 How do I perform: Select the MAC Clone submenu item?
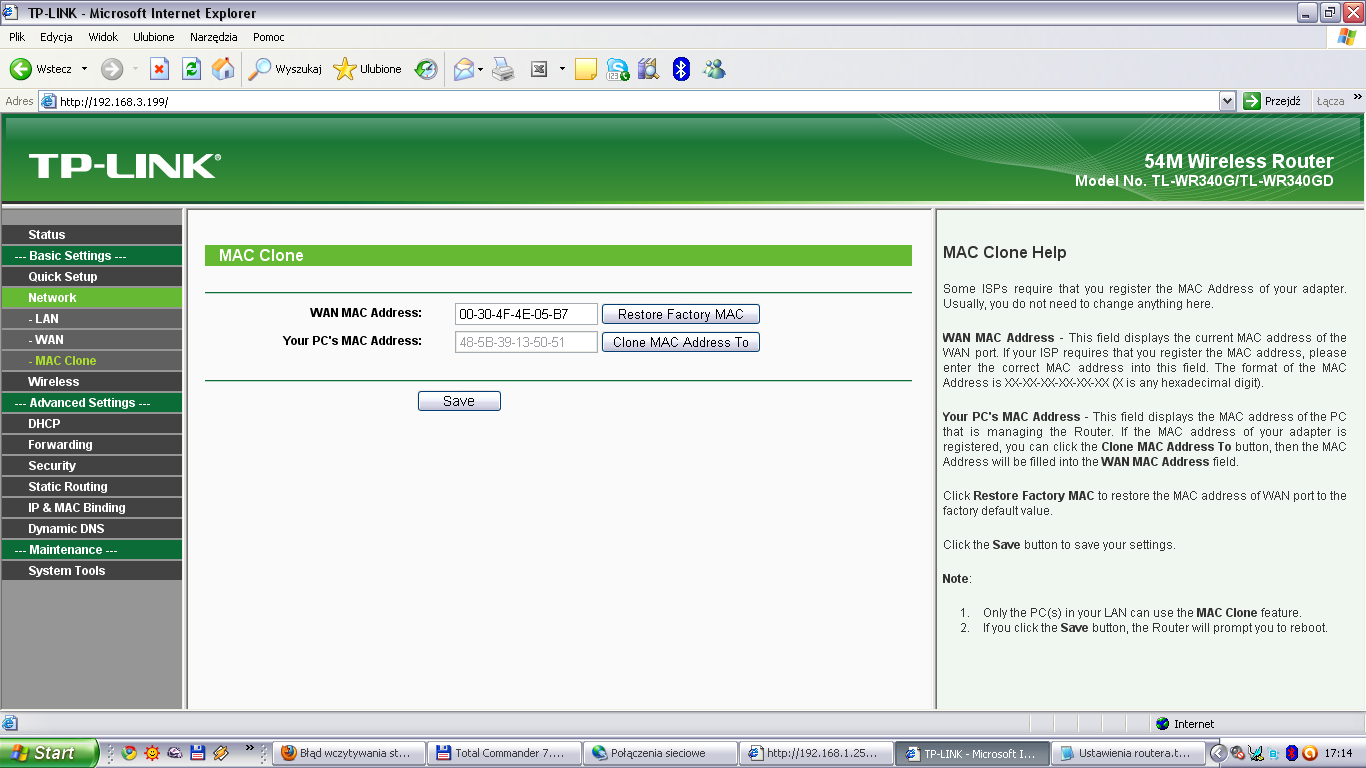coord(91,361)
